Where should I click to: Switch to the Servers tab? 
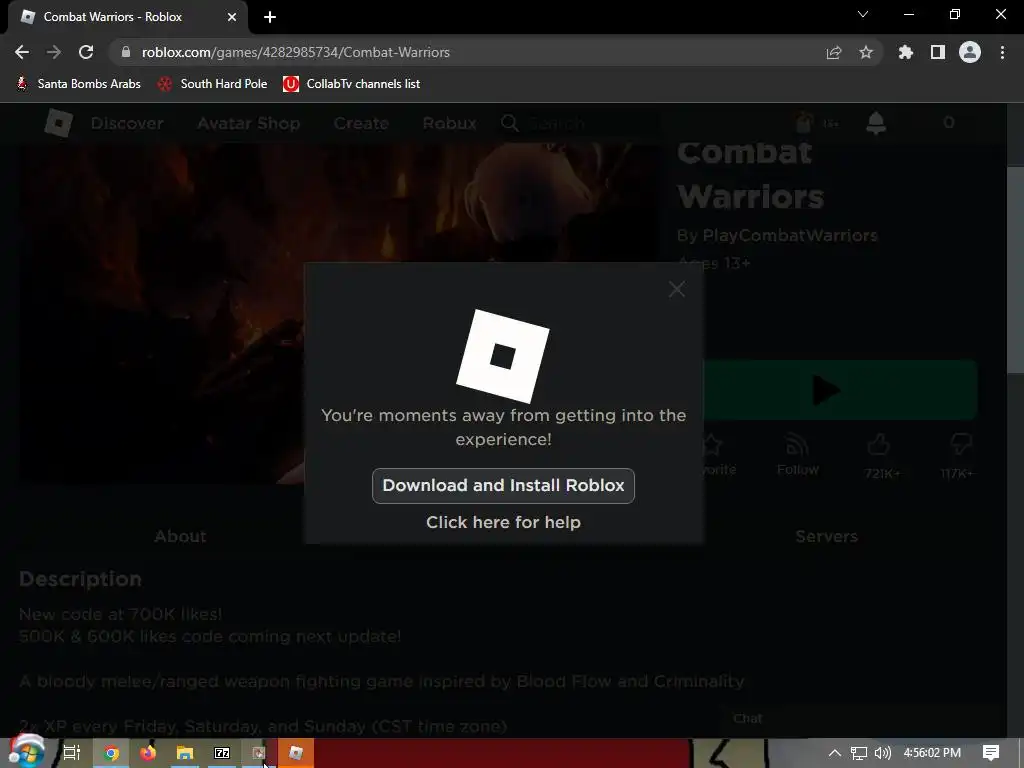pos(826,536)
